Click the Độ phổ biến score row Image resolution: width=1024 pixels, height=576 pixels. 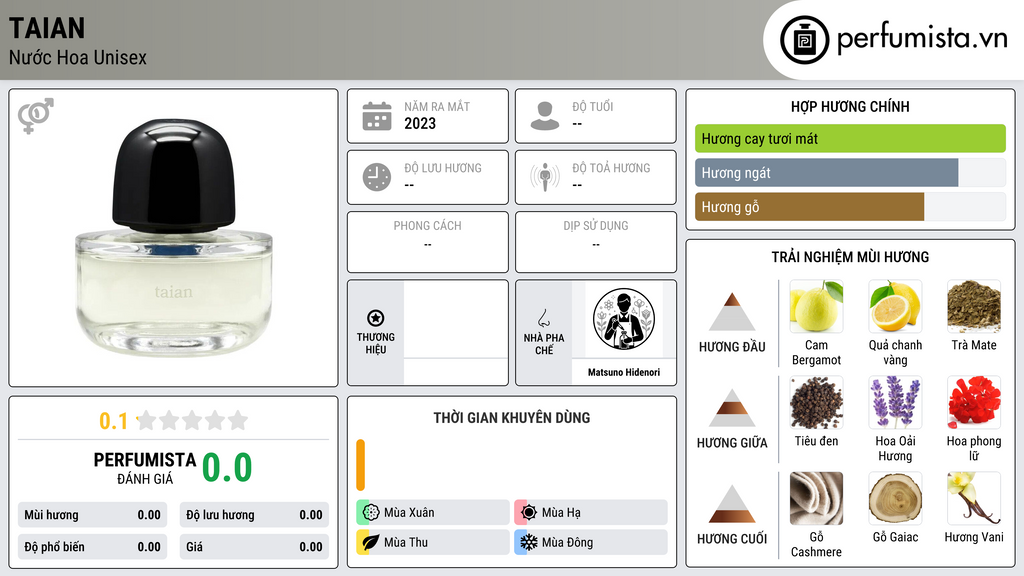92,547
